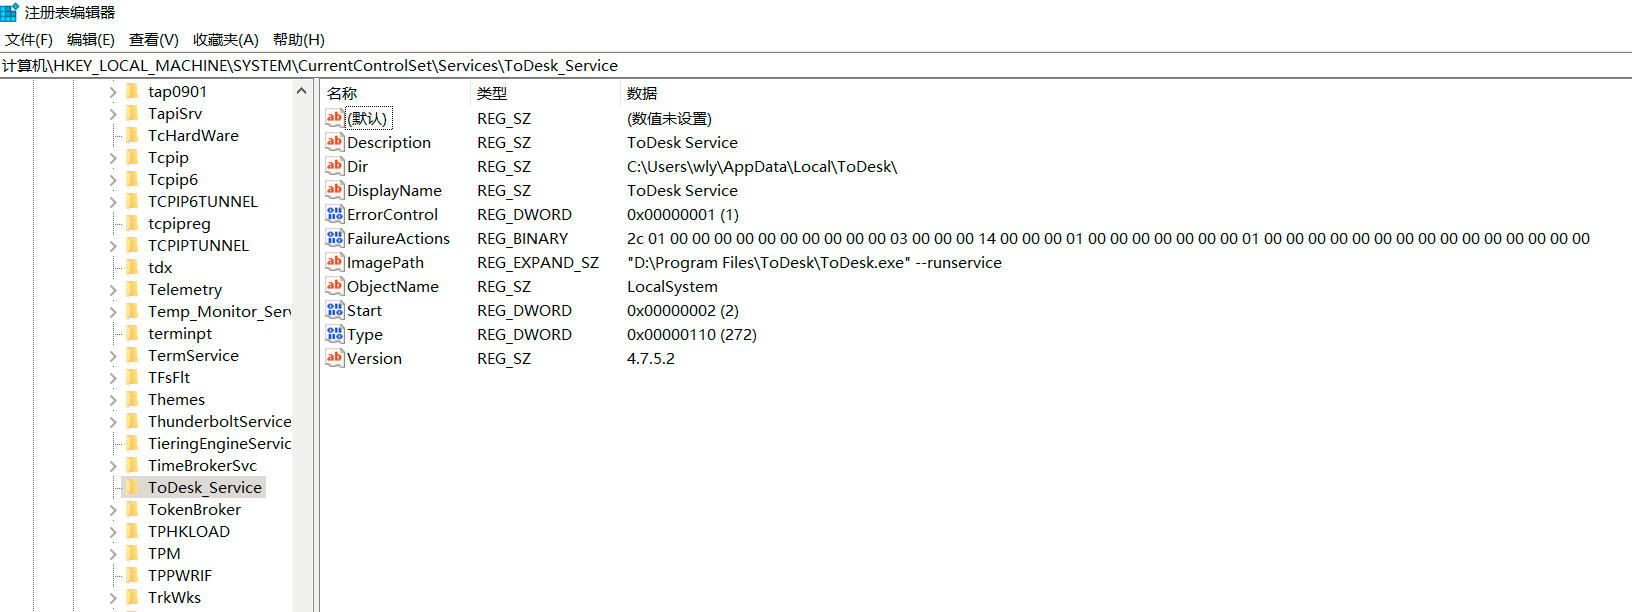1632x612 pixels.
Task: Select the Temp_Monitor_Ser tree key
Action: 219,311
